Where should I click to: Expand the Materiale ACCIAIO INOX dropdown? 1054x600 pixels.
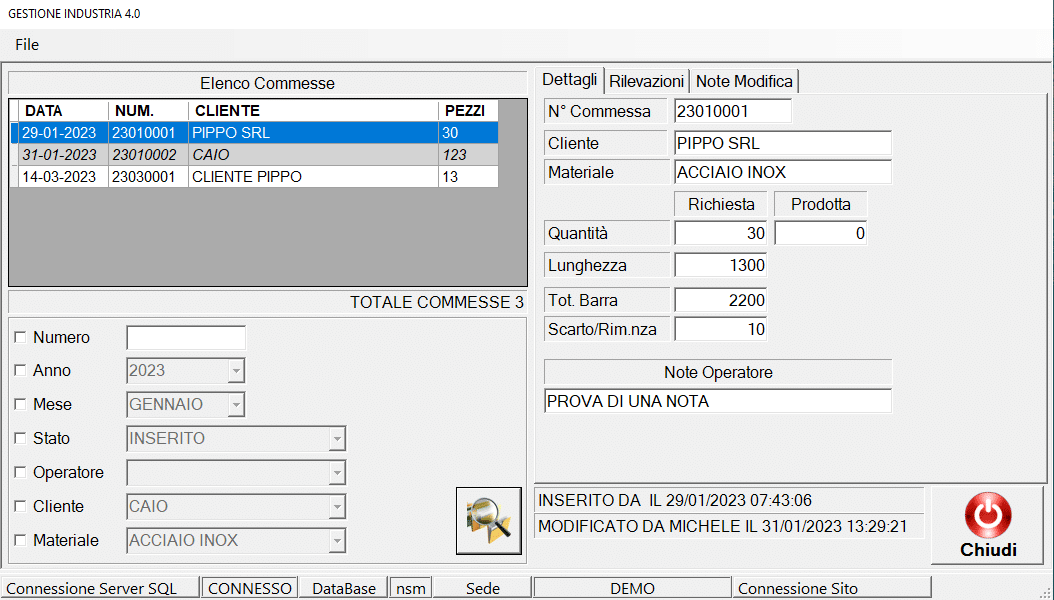[337, 541]
